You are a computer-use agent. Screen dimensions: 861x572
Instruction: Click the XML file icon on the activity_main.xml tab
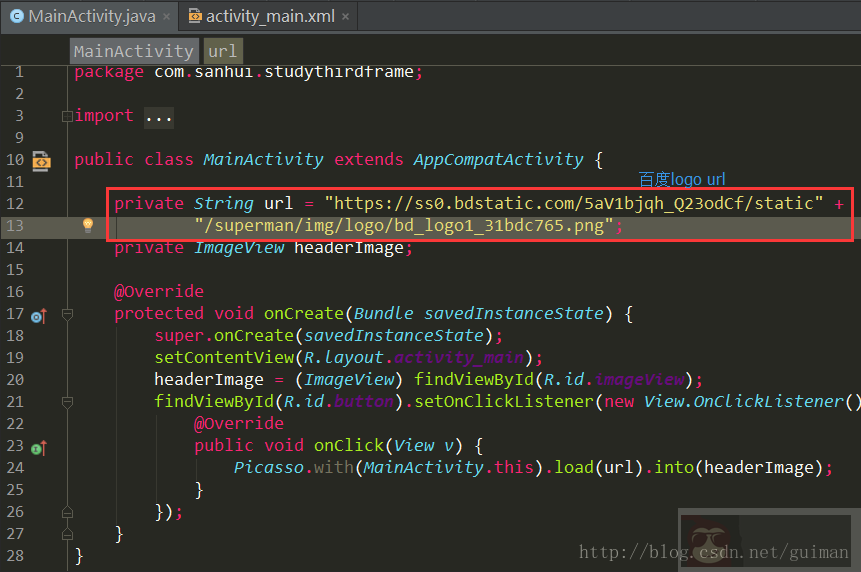click(193, 17)
